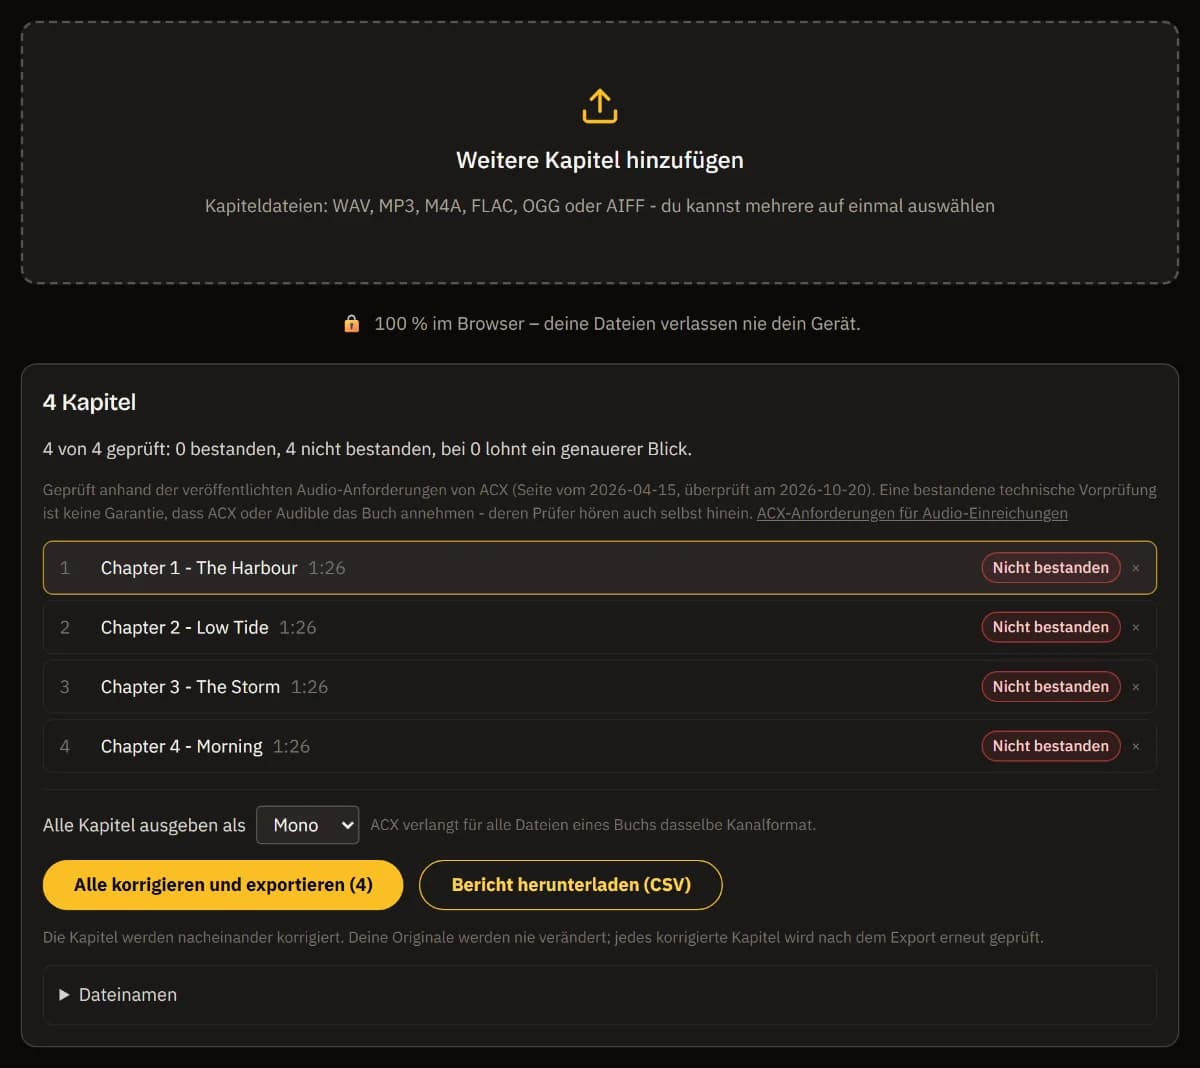The width and height of the screenshot is (1200, 1068).
Task: Click row number 3 in the chapter list
Action: pos(65,687)
